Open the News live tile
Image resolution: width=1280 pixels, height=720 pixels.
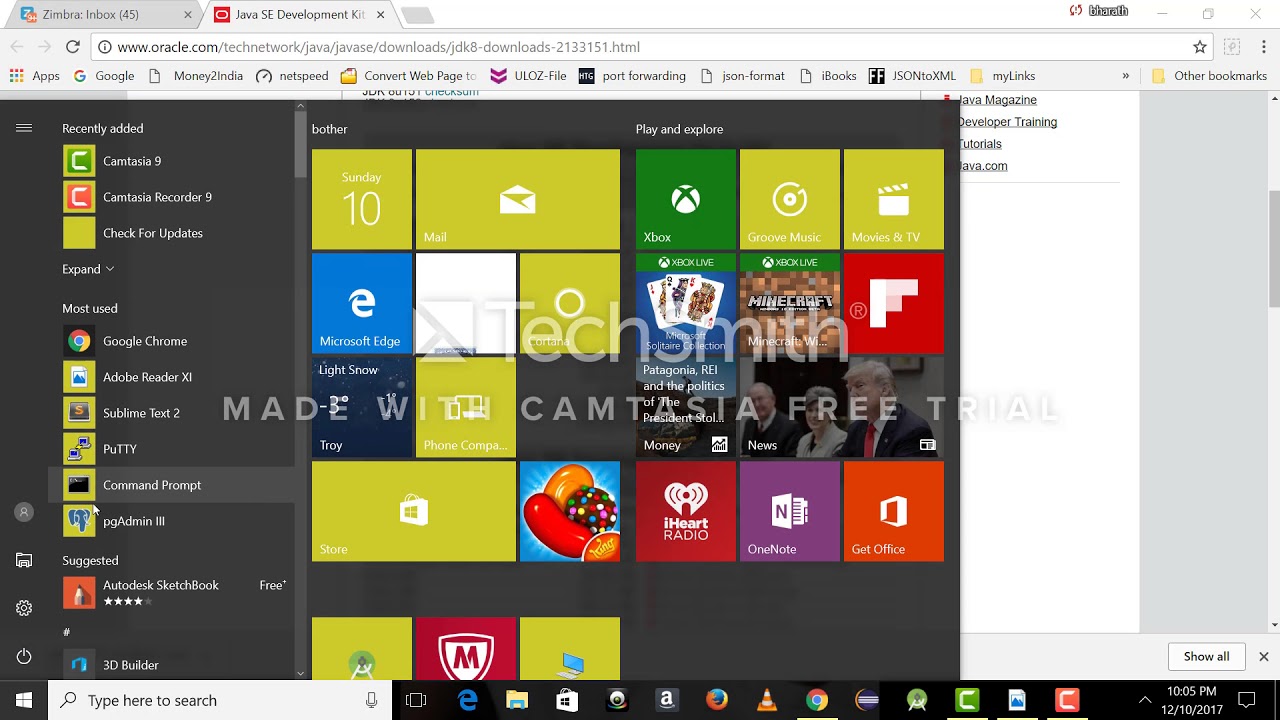pyautogui.click(x=842, y=407)
